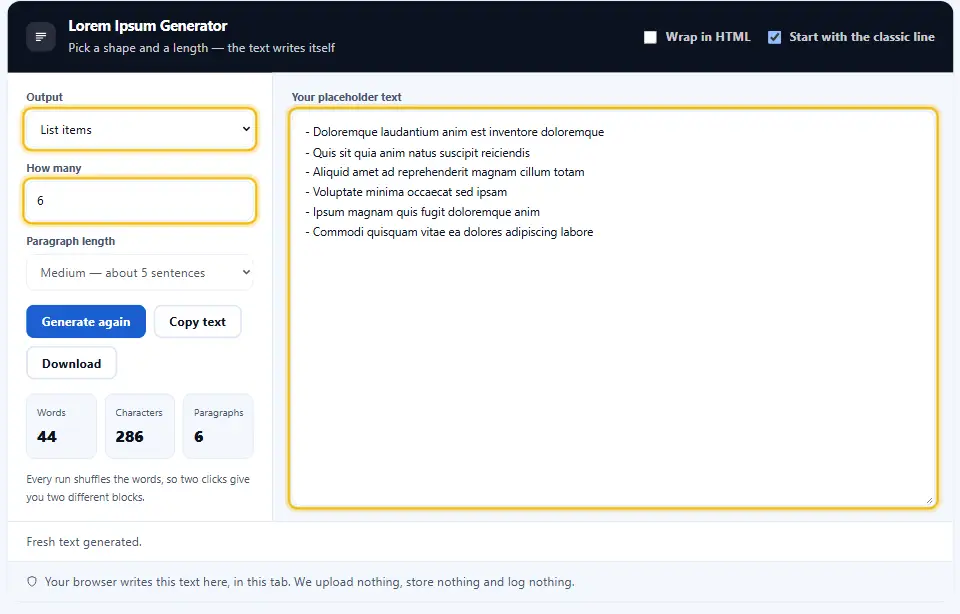The image size is (960, 614).
Task: Click the 'How many' field label
Action: pyautogui.click(x=54, y=168)
